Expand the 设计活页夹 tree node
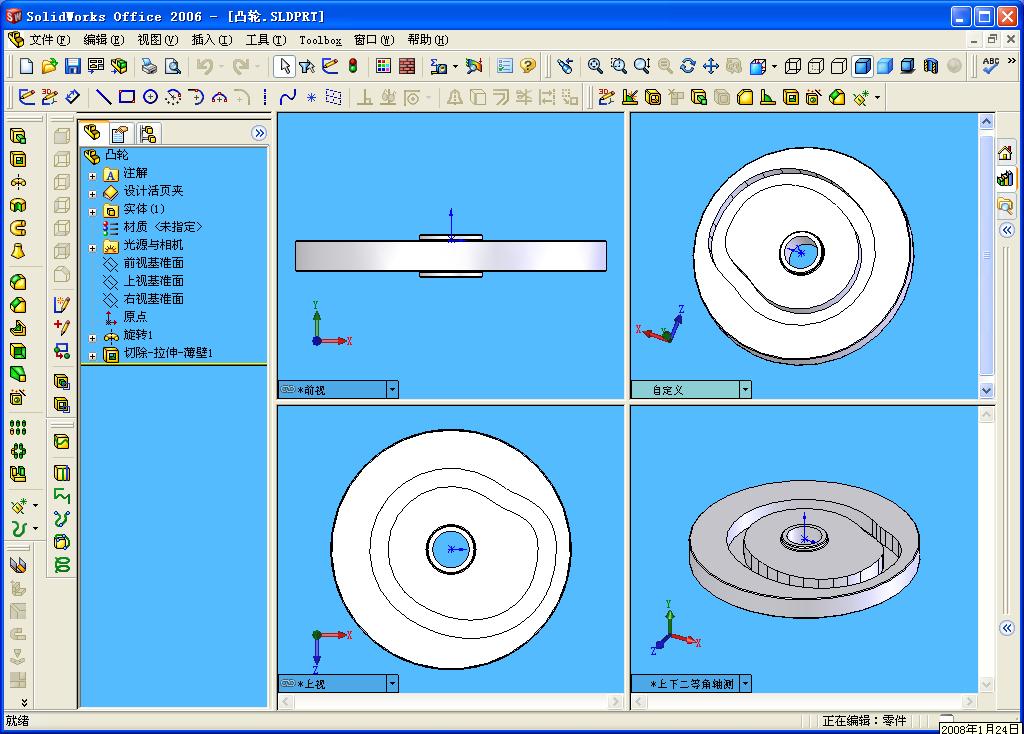The image size is (1024, 734). 92,194
